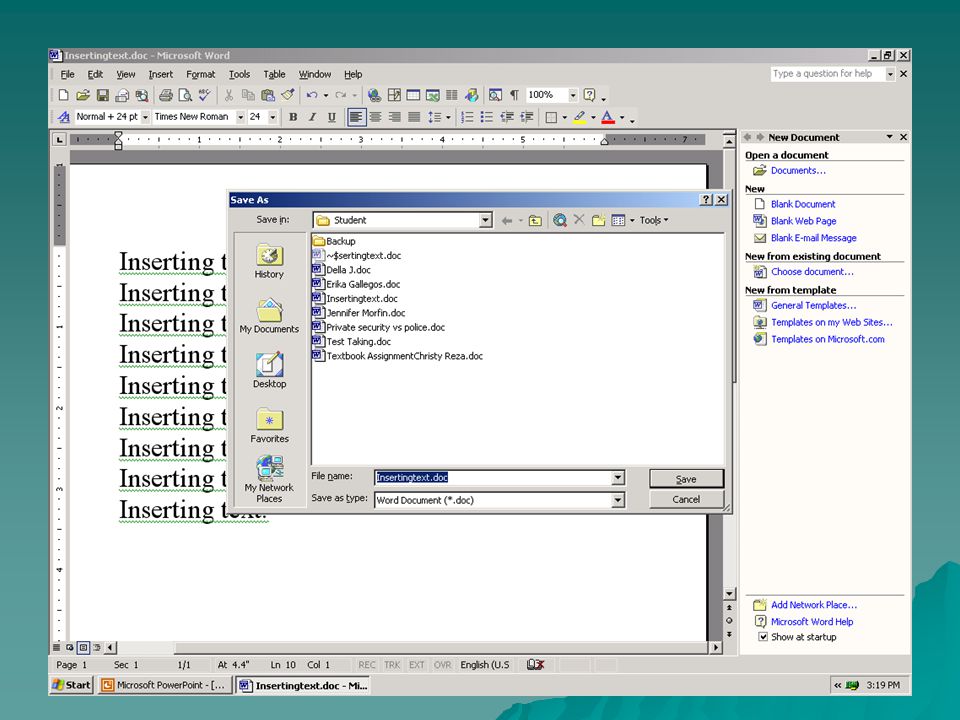Open Print Preview from the toolbar

(185, 95)
